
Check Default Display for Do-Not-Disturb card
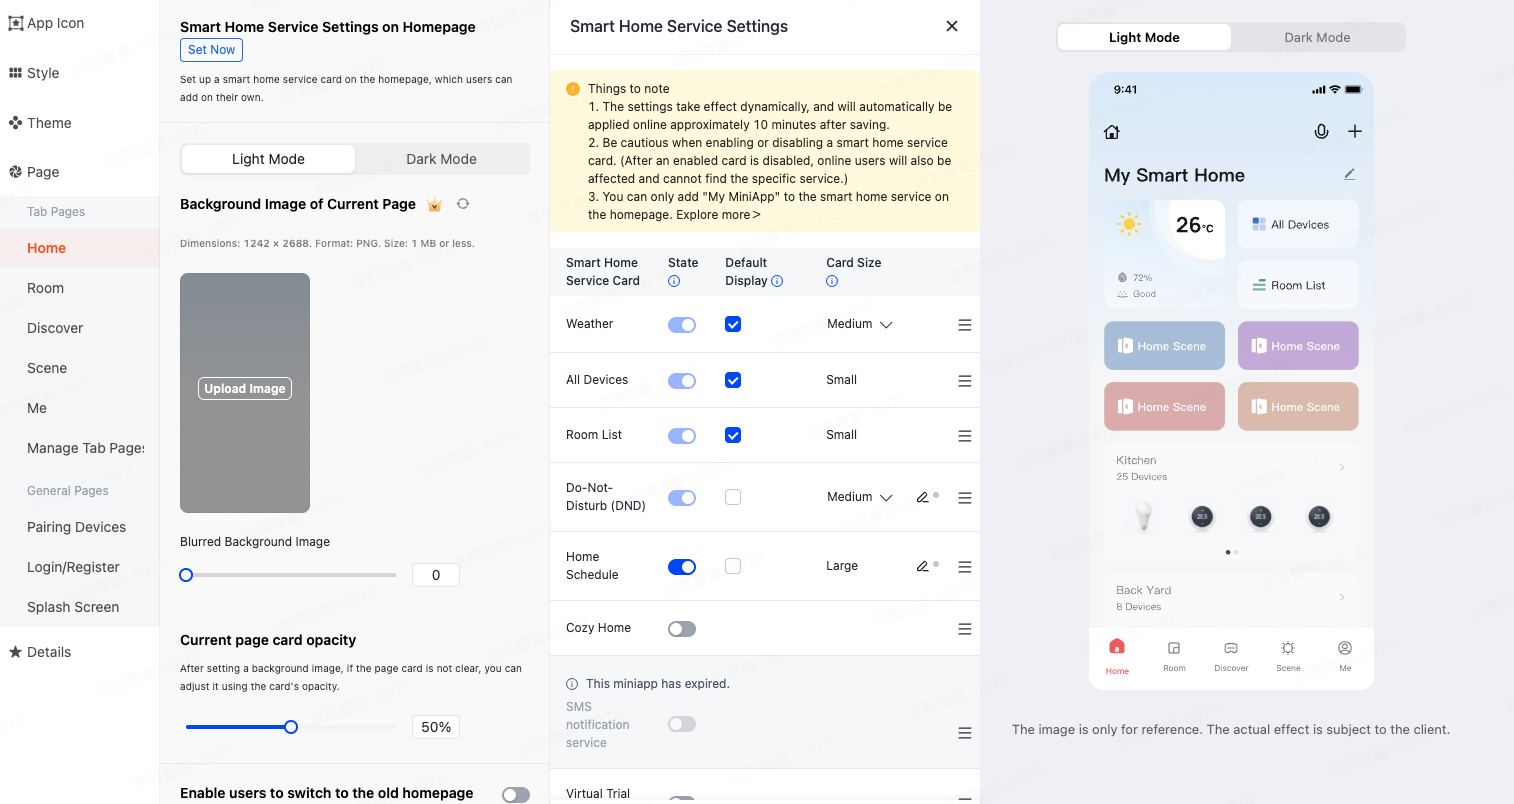pyautogui.click(x=733, y=497)
